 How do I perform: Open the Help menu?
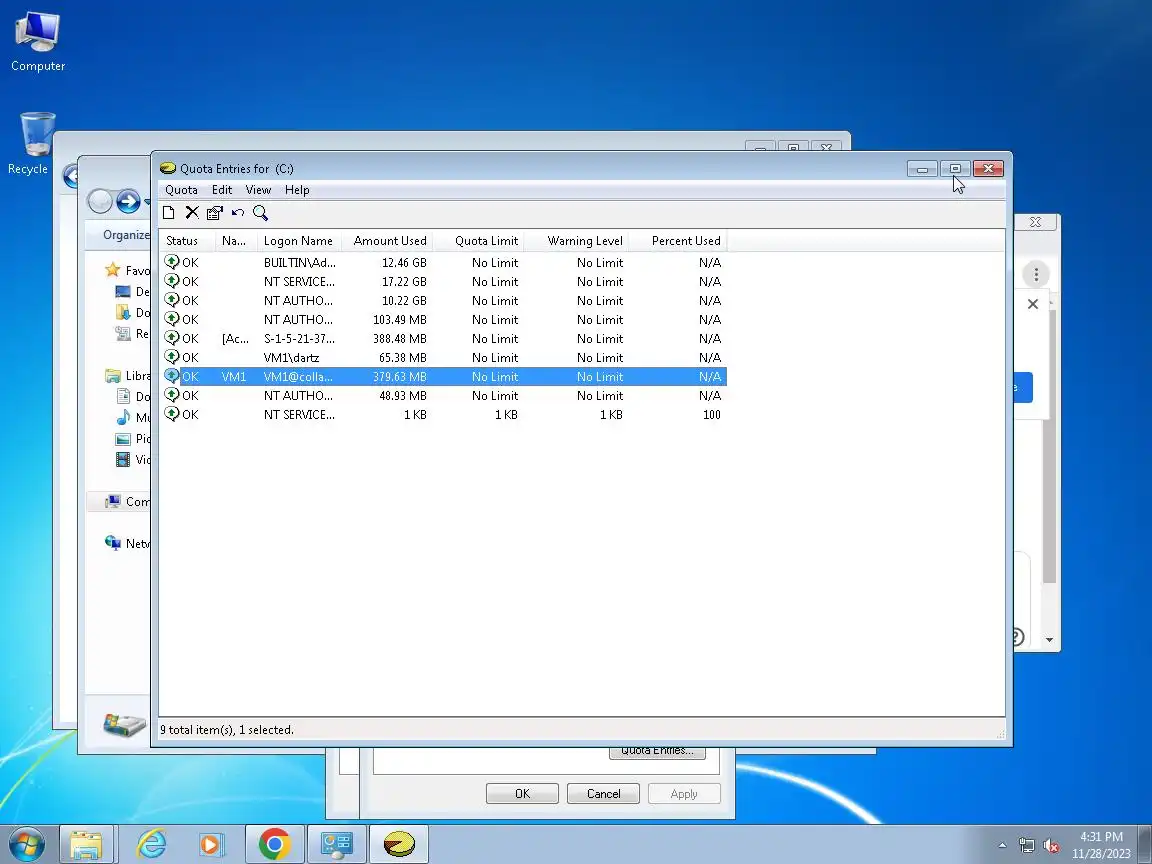[x=297, y=190]
